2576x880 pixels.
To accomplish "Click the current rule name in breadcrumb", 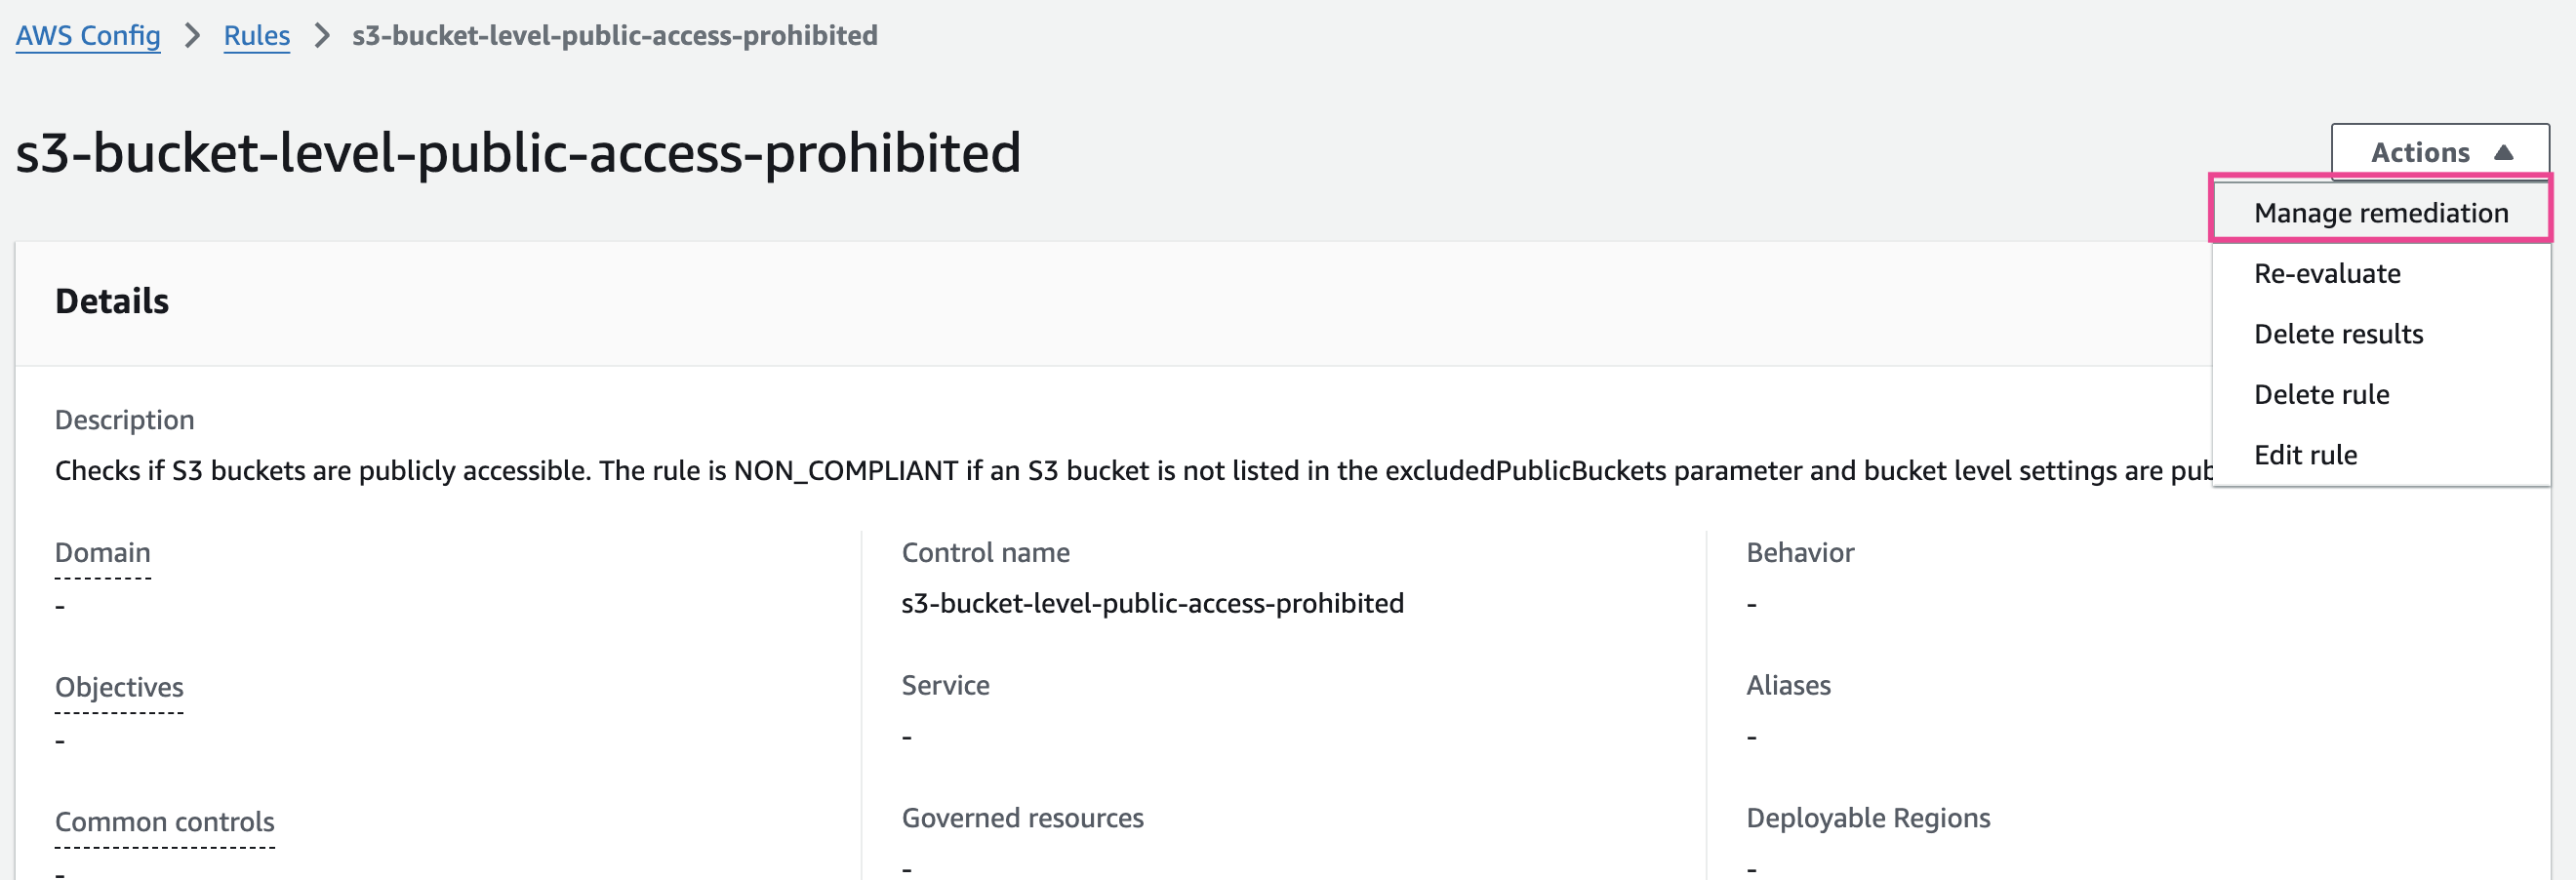I will (x=614, y=36).
